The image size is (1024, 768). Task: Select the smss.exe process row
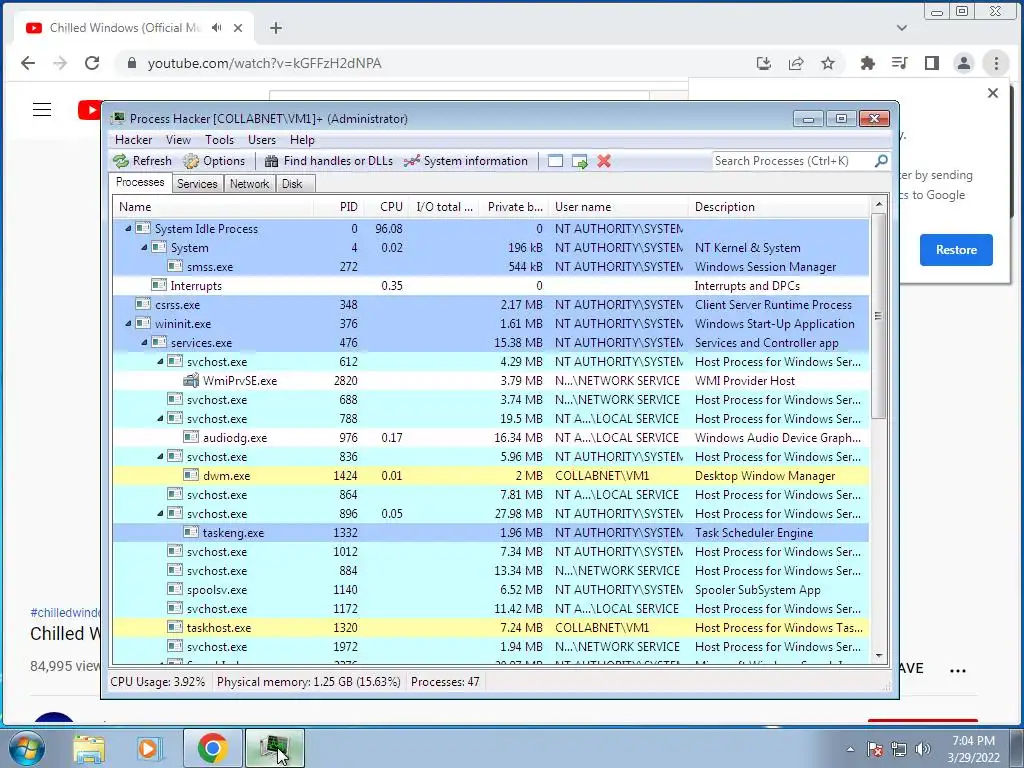click(x=490, y=266)
